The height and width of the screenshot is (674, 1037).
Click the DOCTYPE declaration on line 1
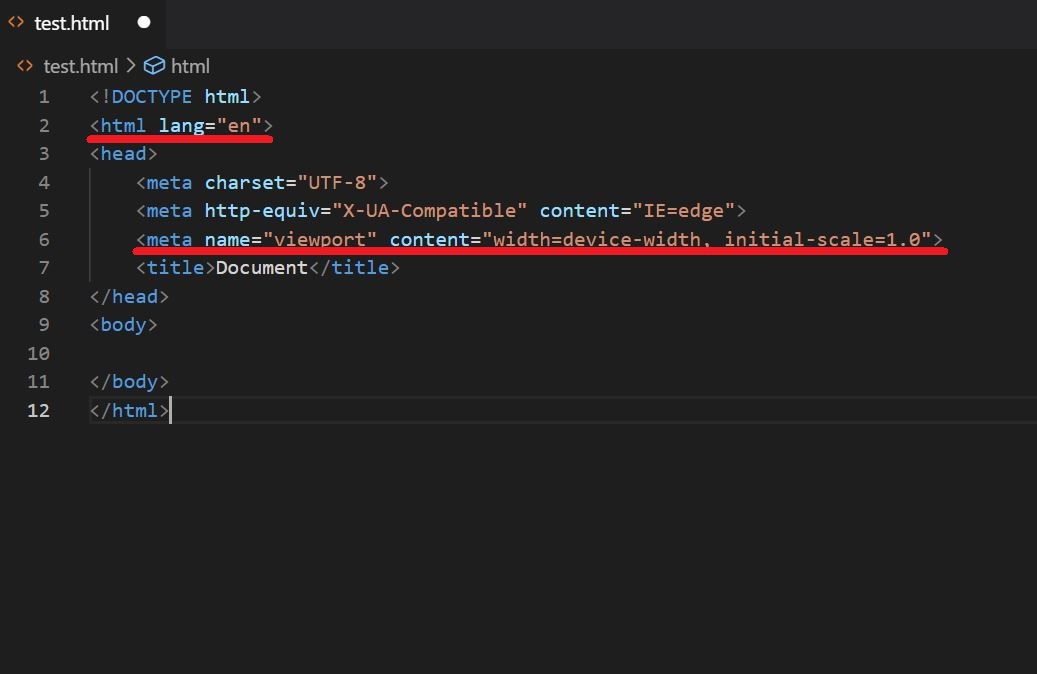(175, 96)
